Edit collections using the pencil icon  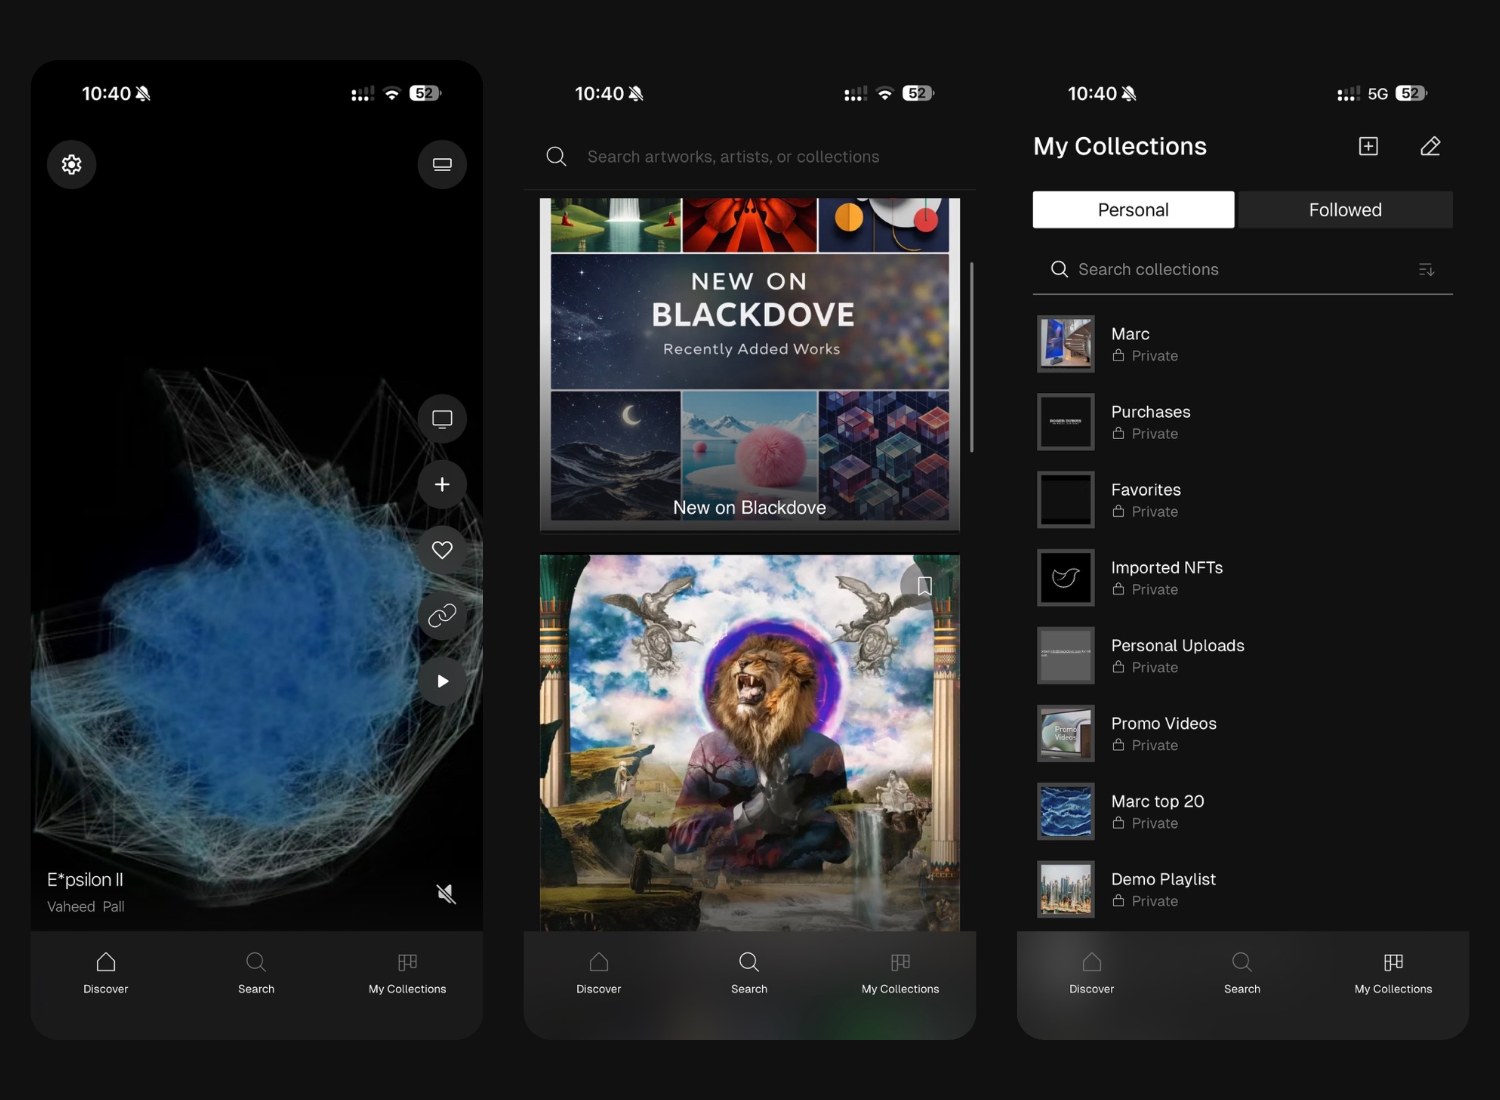1430,146
